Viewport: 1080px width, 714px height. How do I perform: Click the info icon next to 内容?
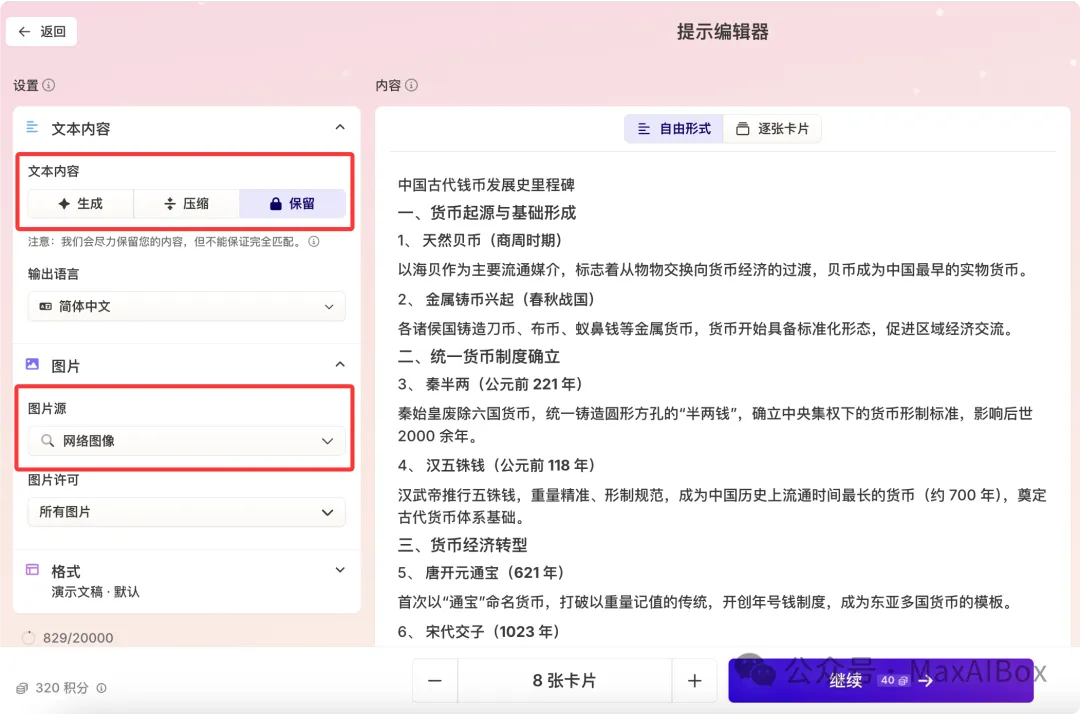tap(411, 85)
